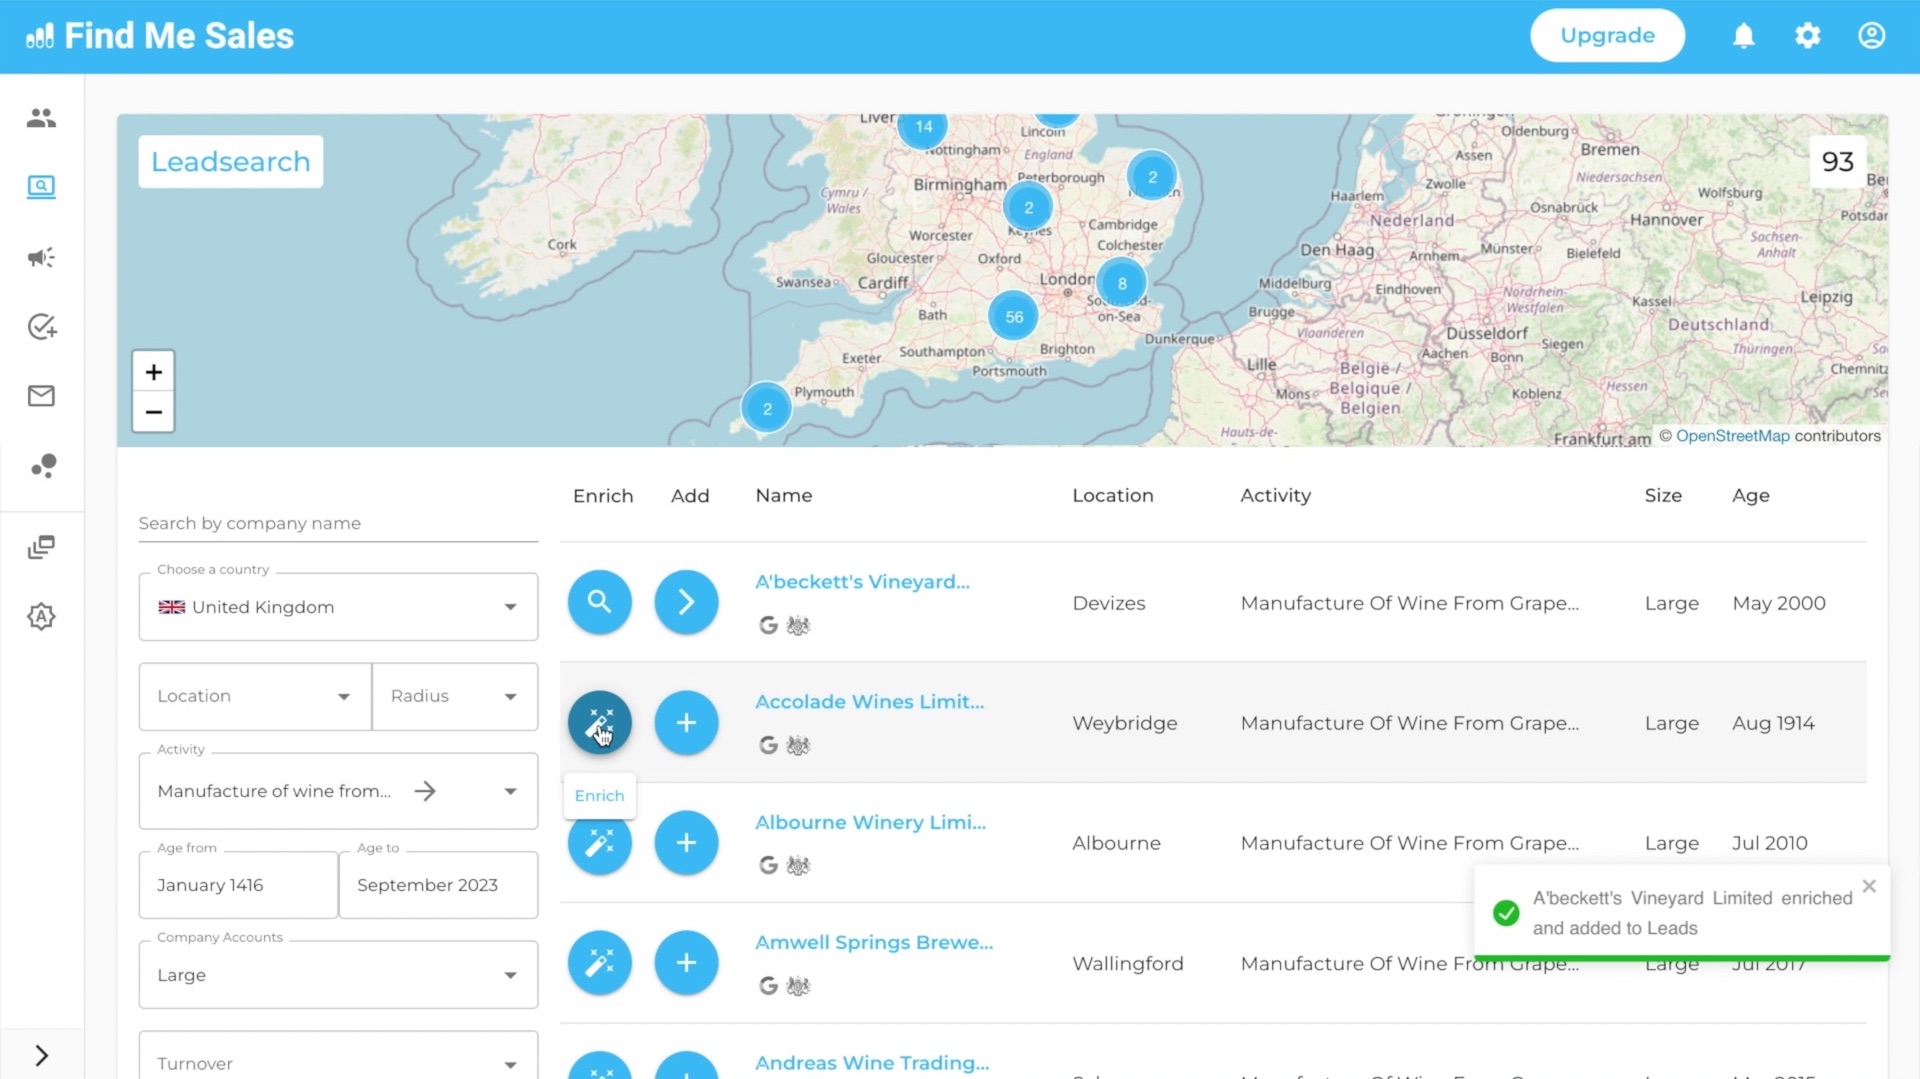The width and height of the screenshot is (1920, 1079).
Task: Click the Size column header
Action: click(x=1663, y=495)
